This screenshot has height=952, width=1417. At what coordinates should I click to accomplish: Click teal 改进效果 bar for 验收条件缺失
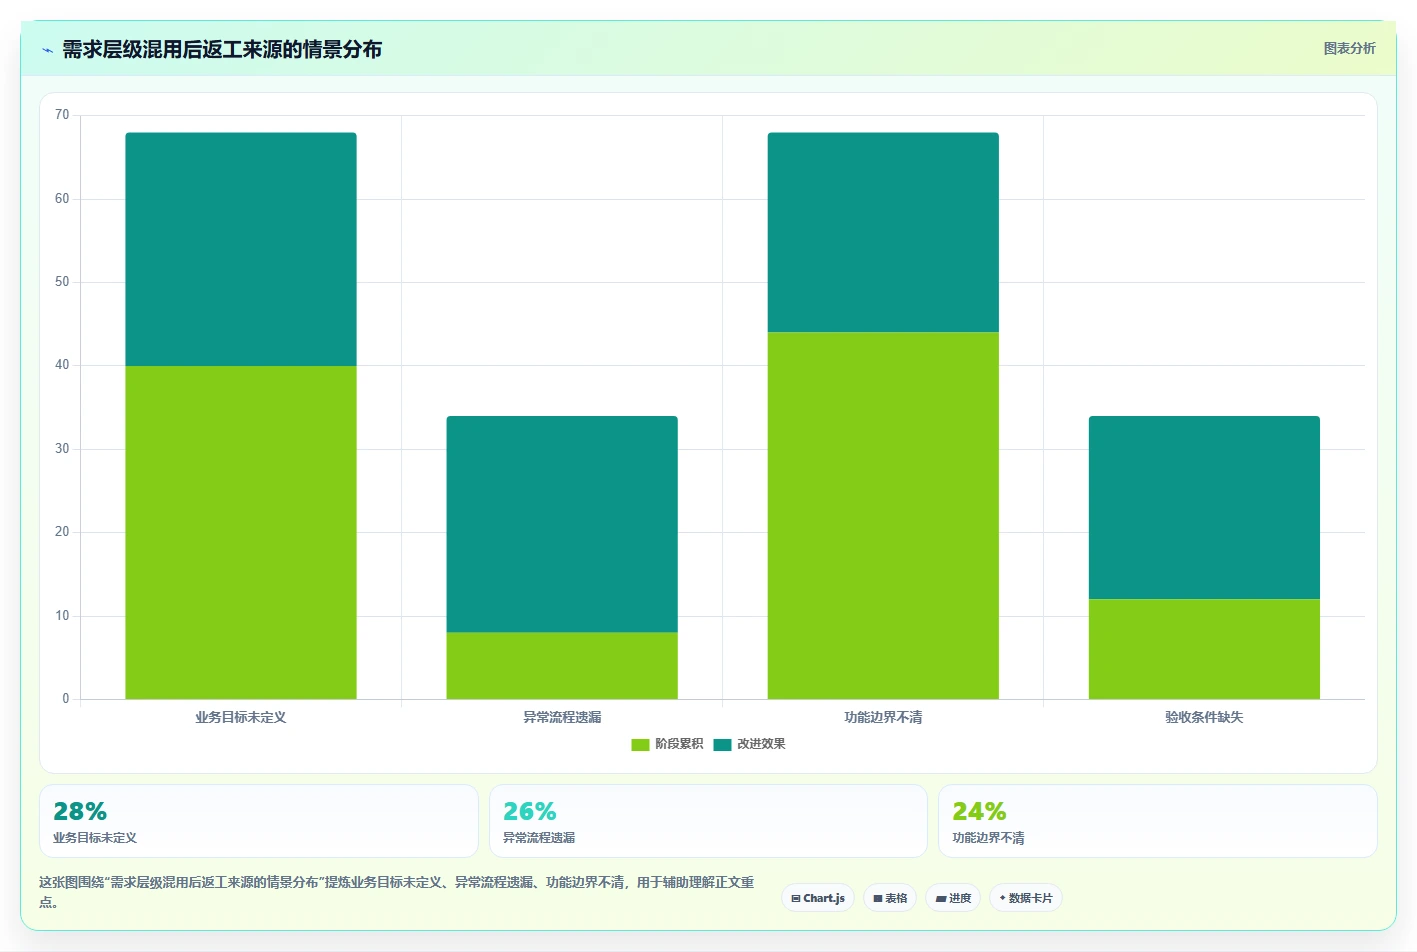(x=1204, y=507)
